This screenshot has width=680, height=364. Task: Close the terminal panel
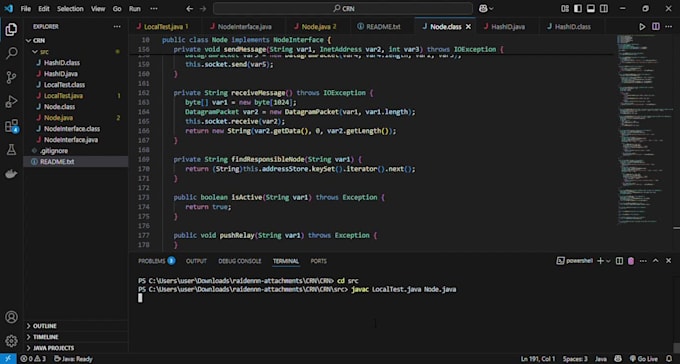668,261
